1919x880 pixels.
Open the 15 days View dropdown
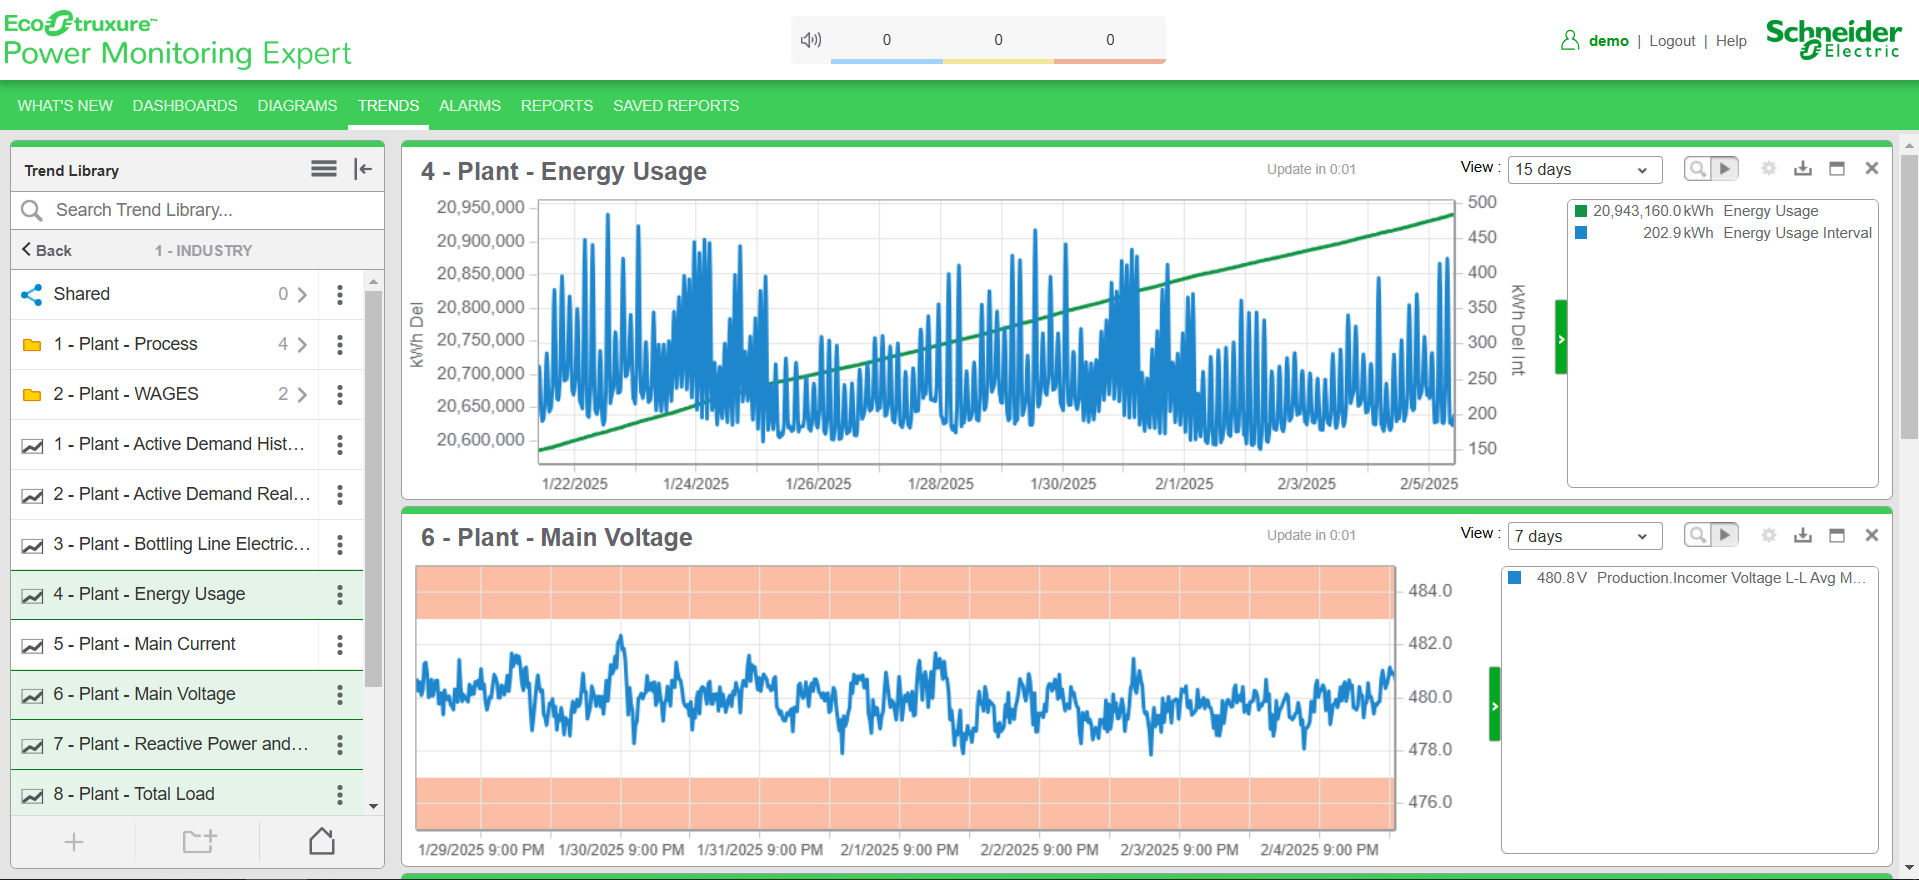[x=1584, y=170]
